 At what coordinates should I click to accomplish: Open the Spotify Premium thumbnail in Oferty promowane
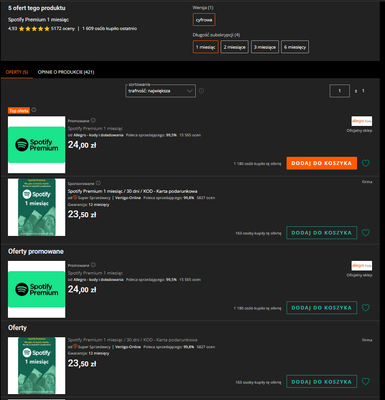pos(37,289)
